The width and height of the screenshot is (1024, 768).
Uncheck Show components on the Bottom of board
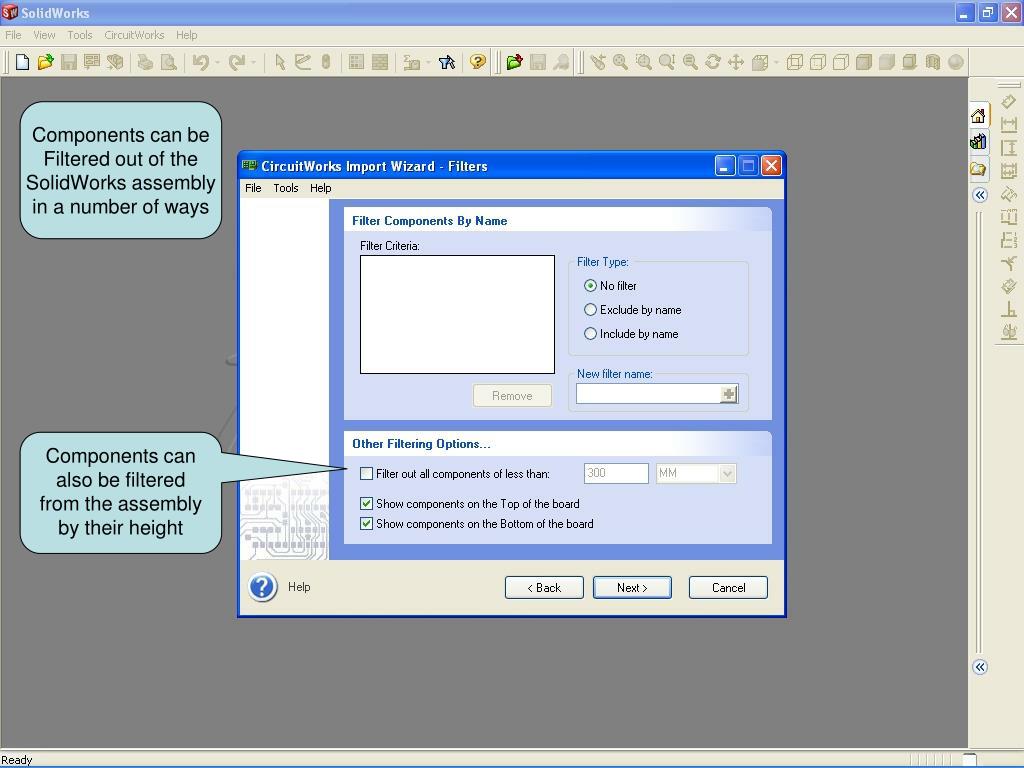[x=366, y=524]
